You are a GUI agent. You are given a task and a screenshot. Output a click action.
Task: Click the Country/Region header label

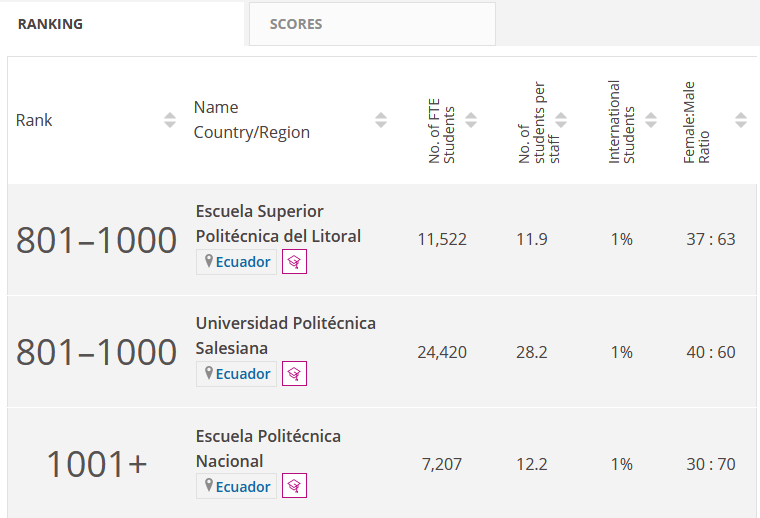coord(252,132)
